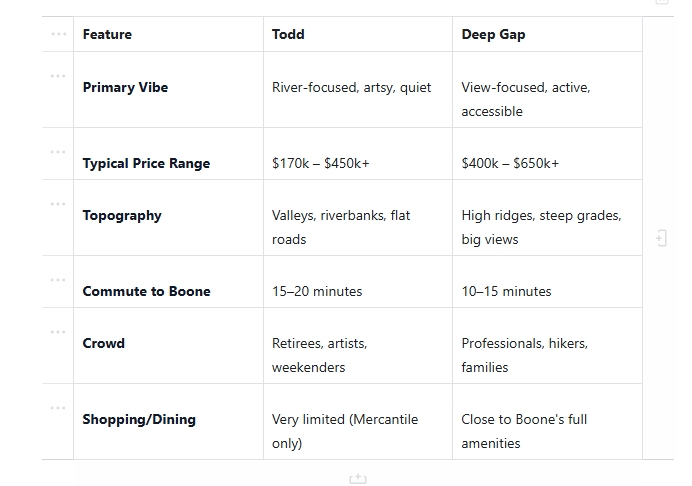This screenshot has width=692, height=486.
Task: Click the row options dots beside Commute to Boone
Action: pyautogui.click(x=58, y=280)
